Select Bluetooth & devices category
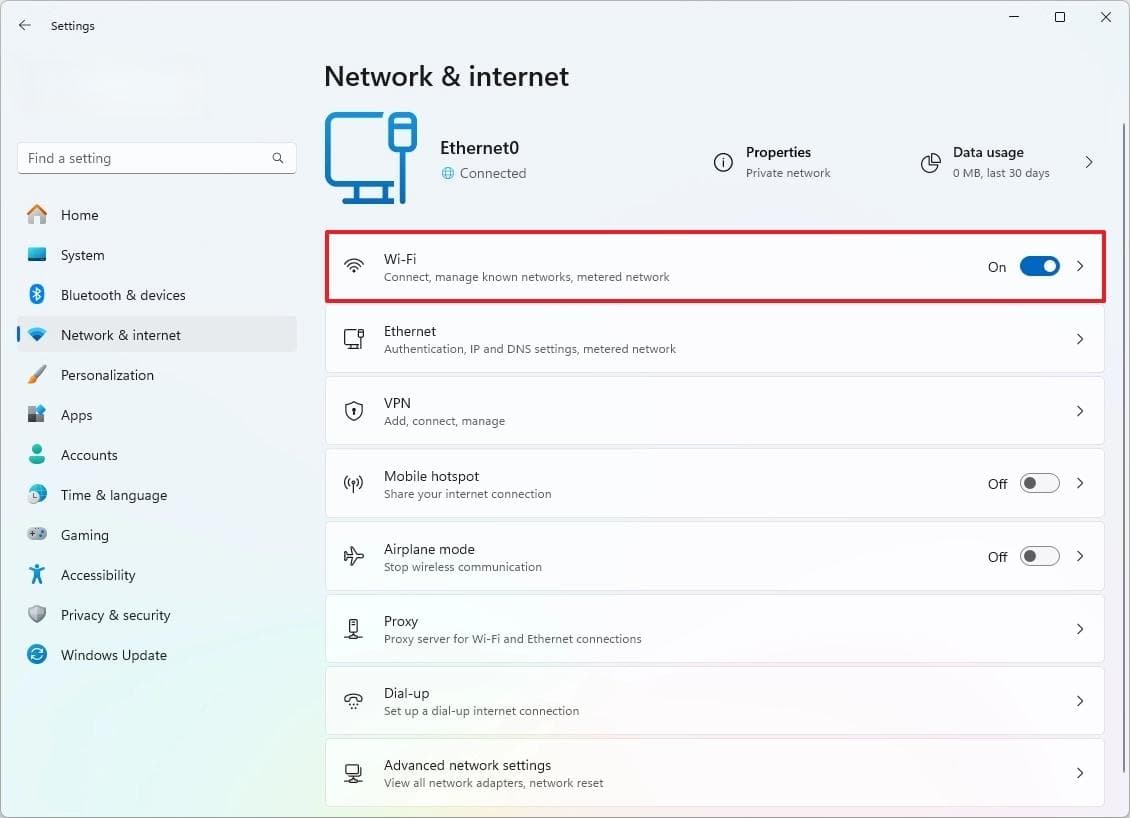The height and width of the screenshot is (818, 1130). click(157, 294)
